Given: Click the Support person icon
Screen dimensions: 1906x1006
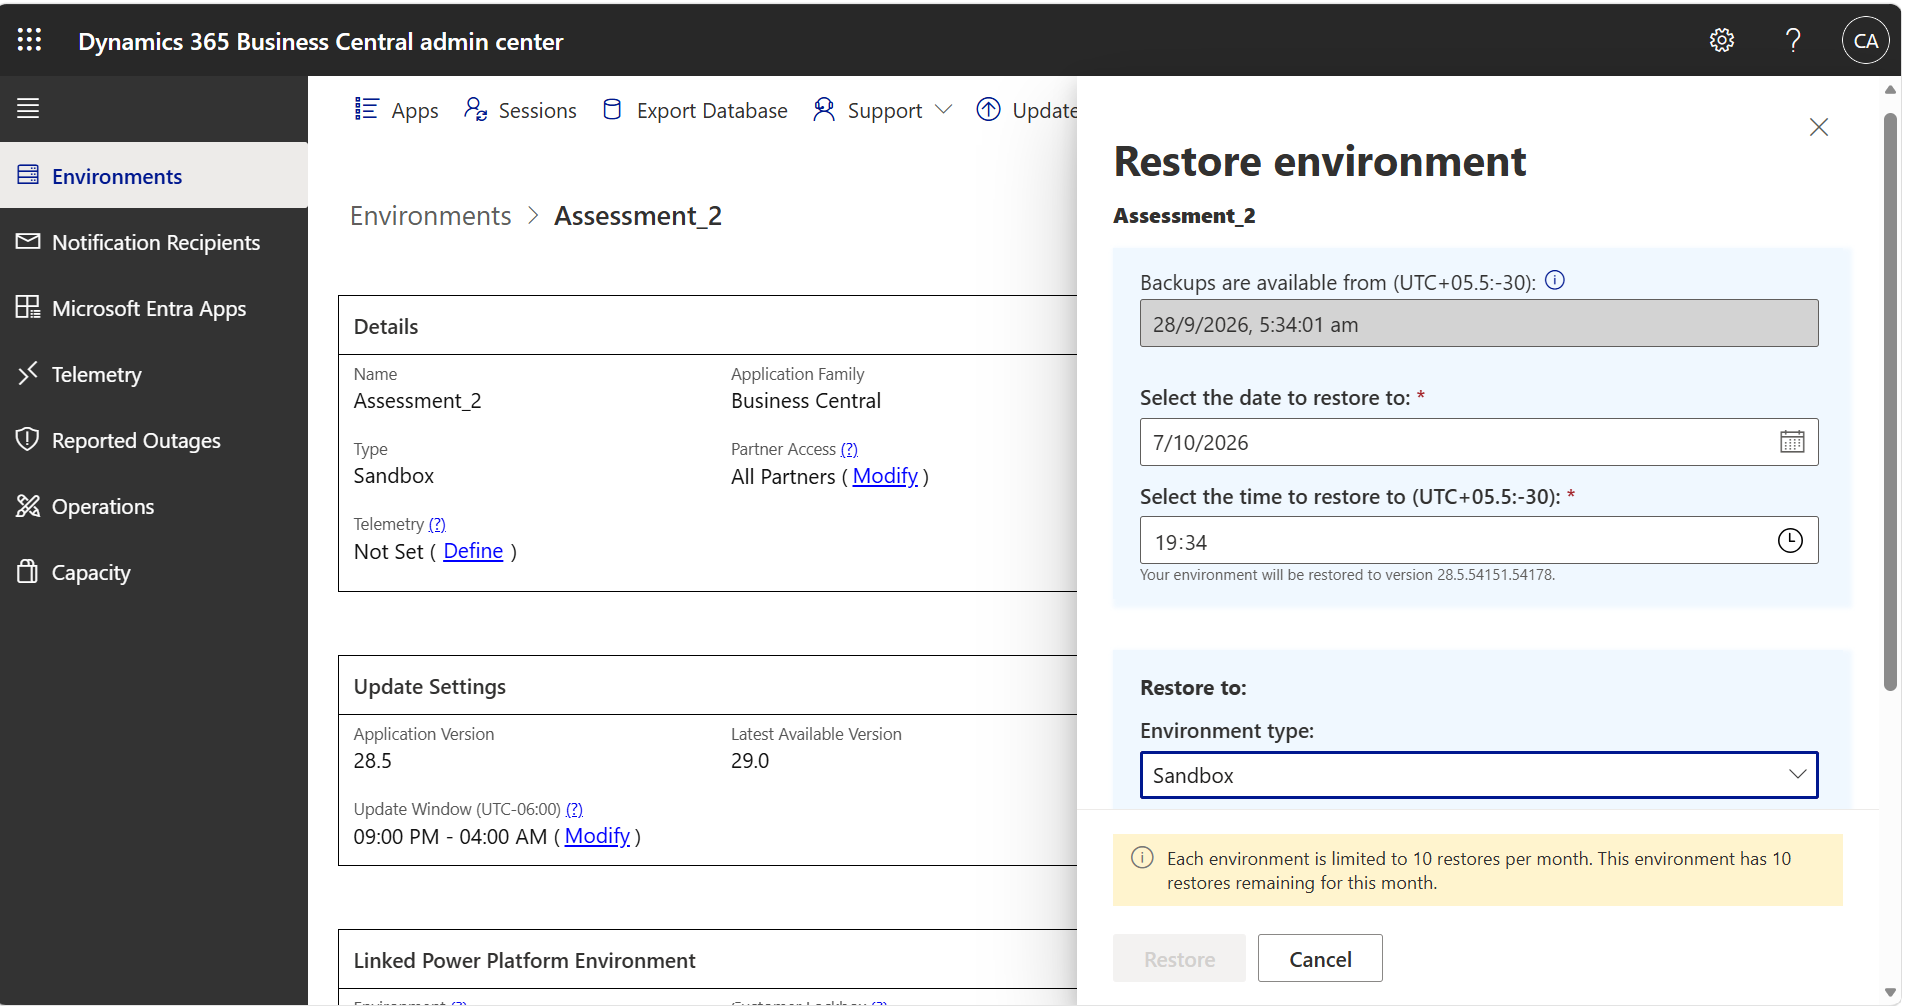Looking at the screenshot, I should click(823, 109).
